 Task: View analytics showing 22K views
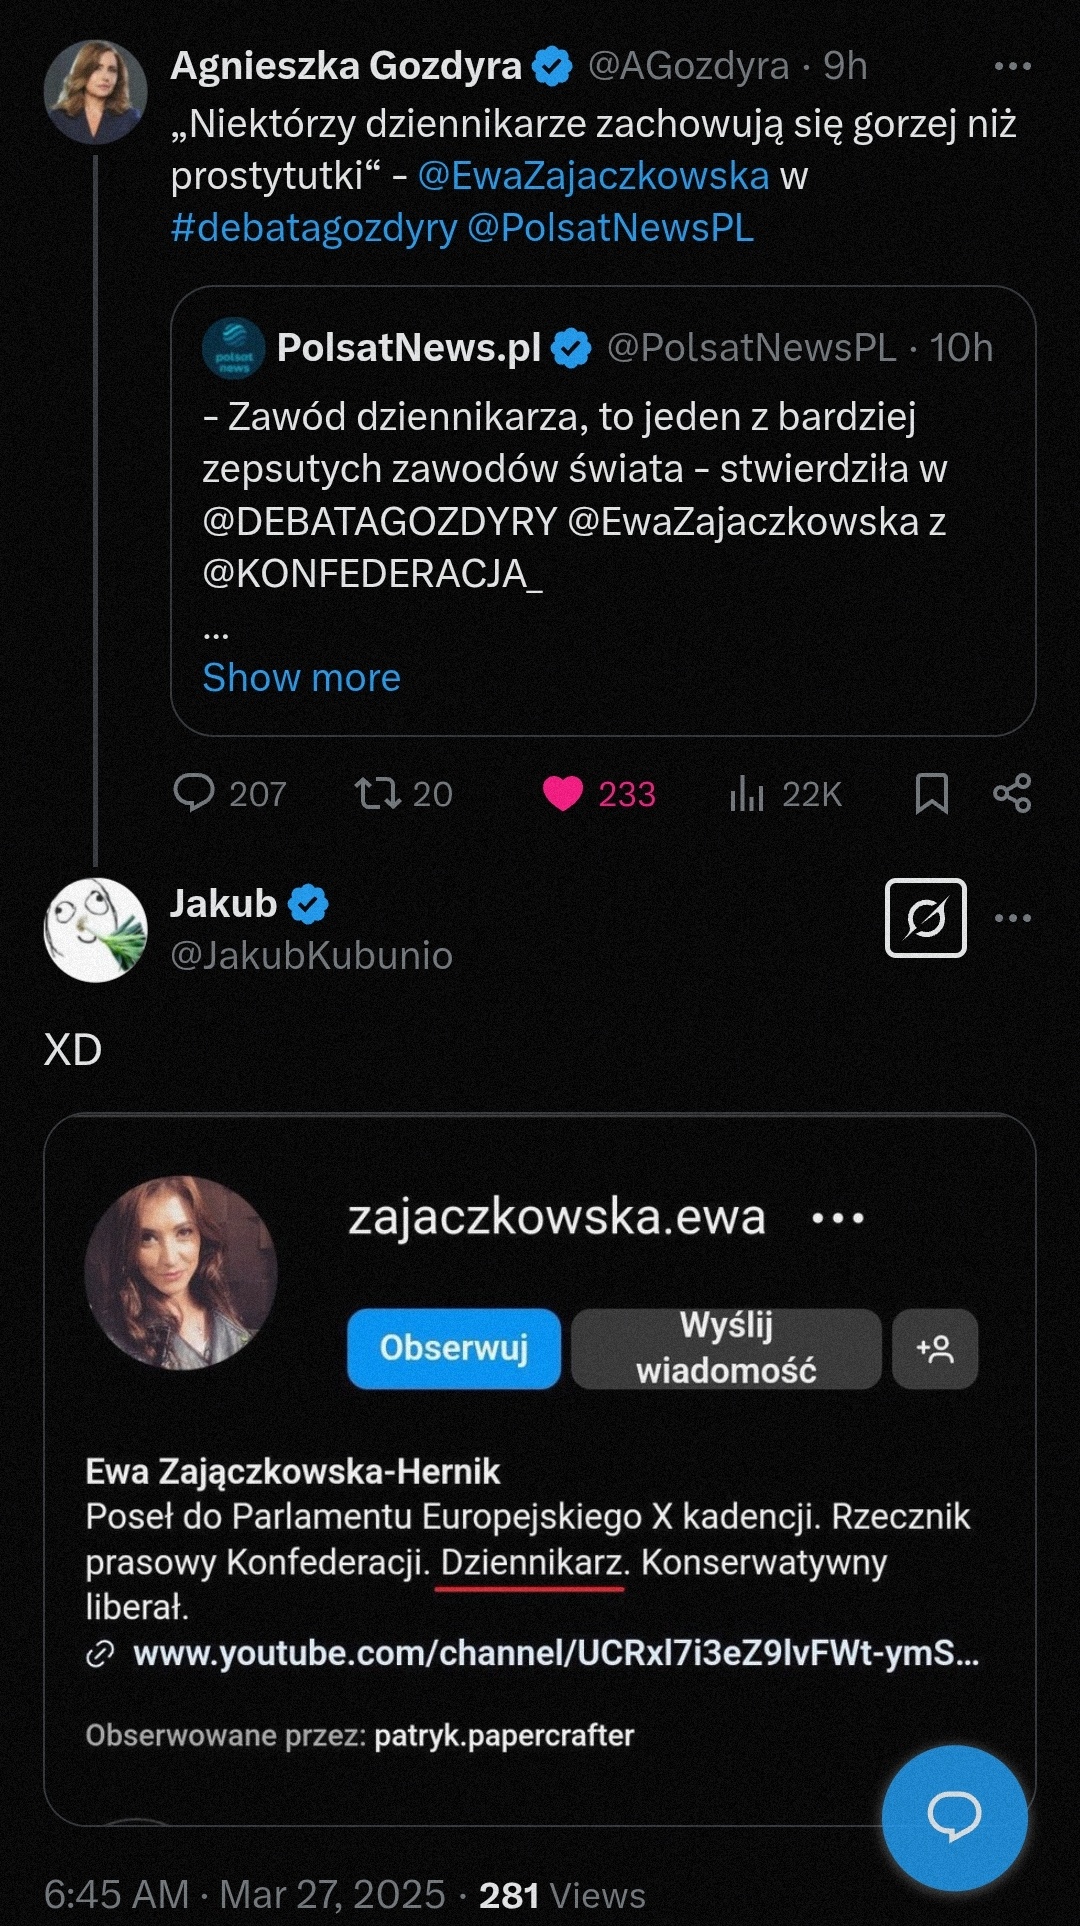pos(747,794)
